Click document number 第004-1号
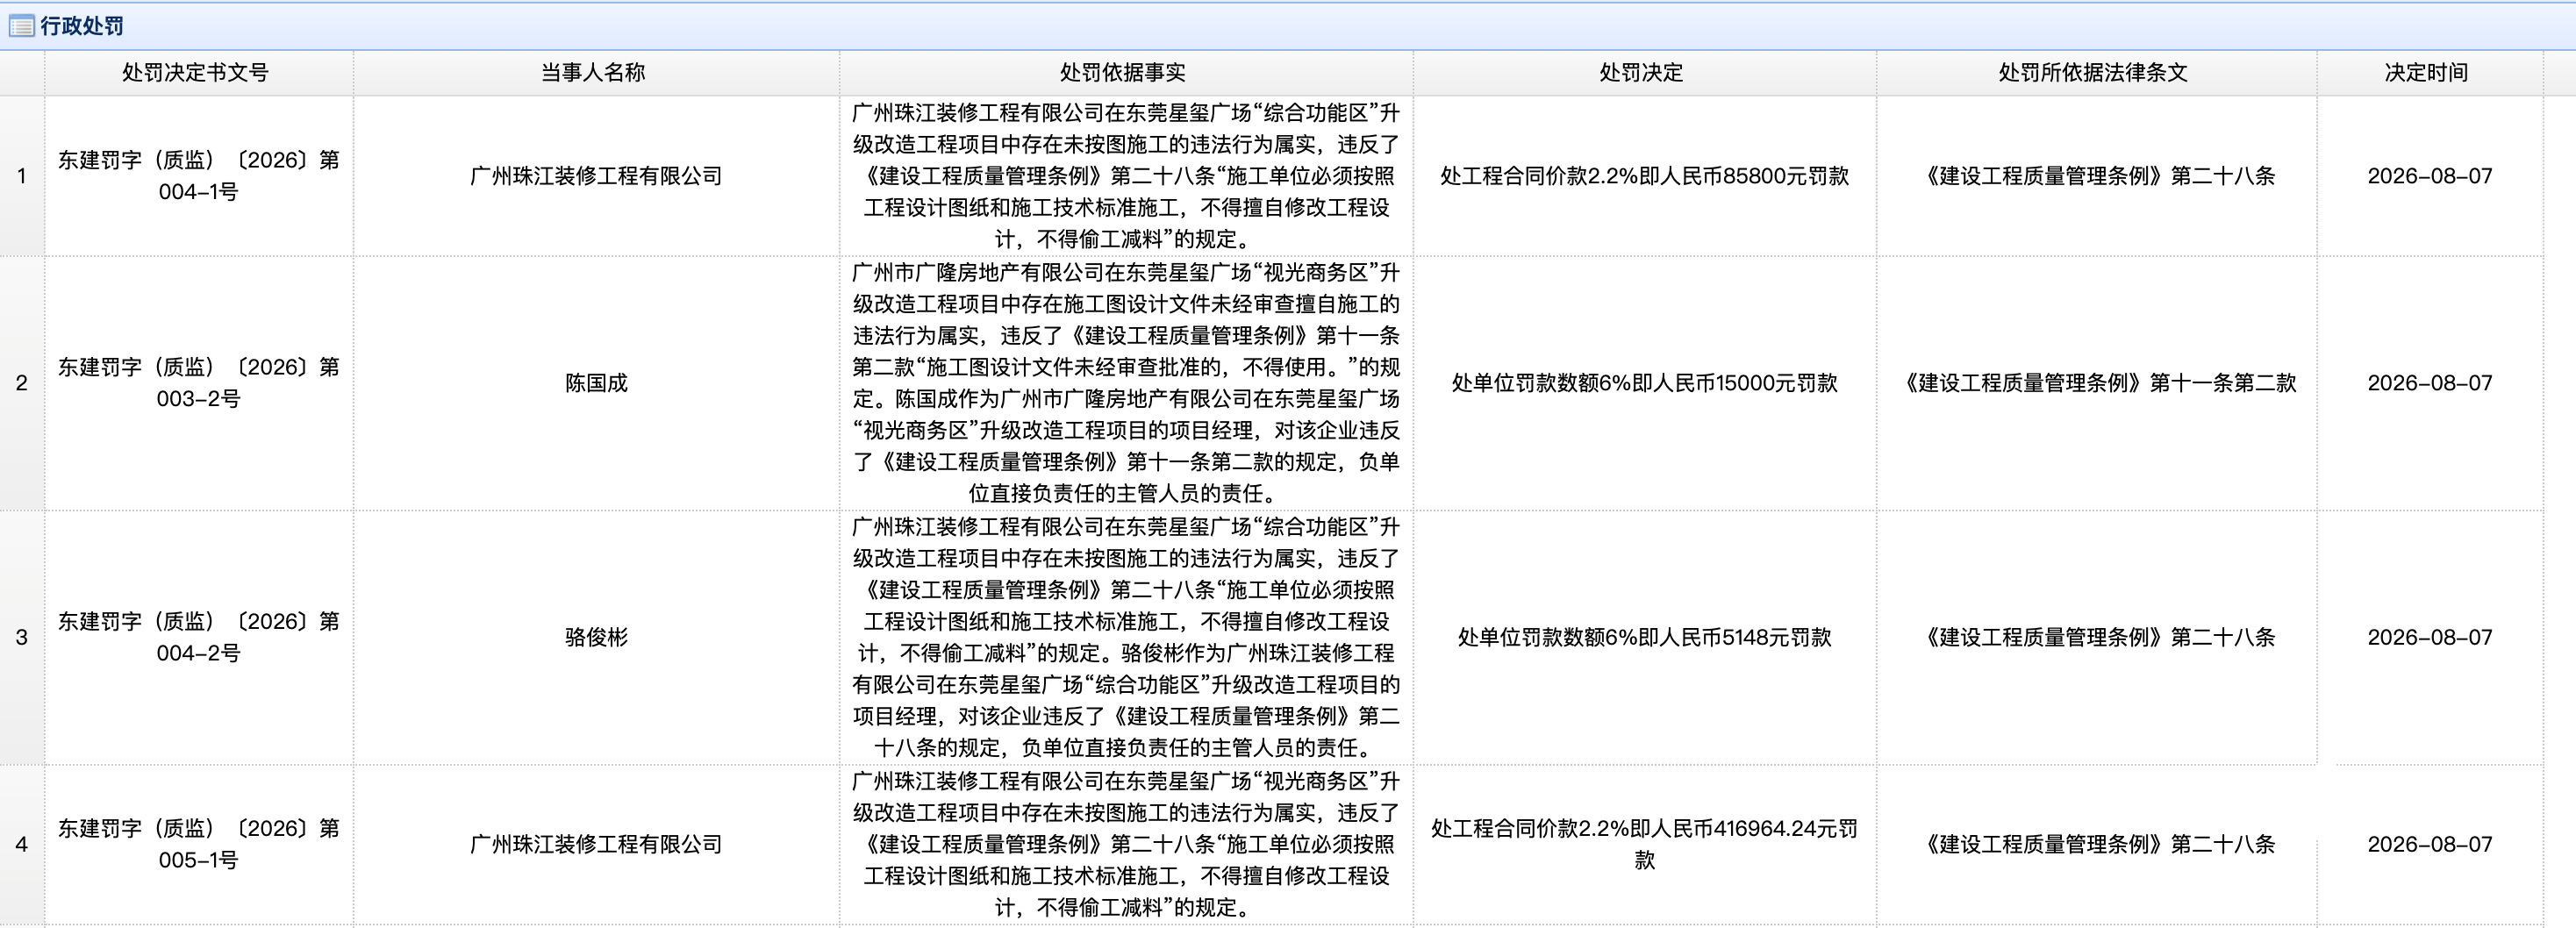Image resolution: width=2576 pixels, height=928 pixels. [x=198, y=176]
